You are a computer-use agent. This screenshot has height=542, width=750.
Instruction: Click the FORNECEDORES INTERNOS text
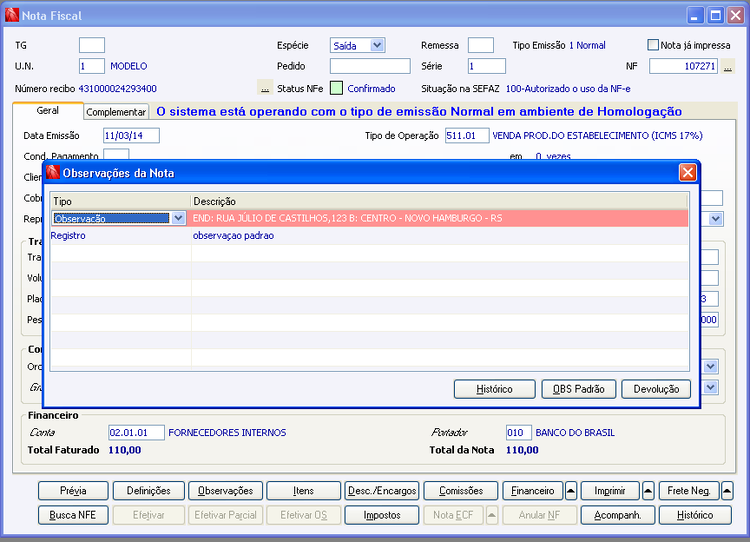pyautogui.click(x=227, y=432)
